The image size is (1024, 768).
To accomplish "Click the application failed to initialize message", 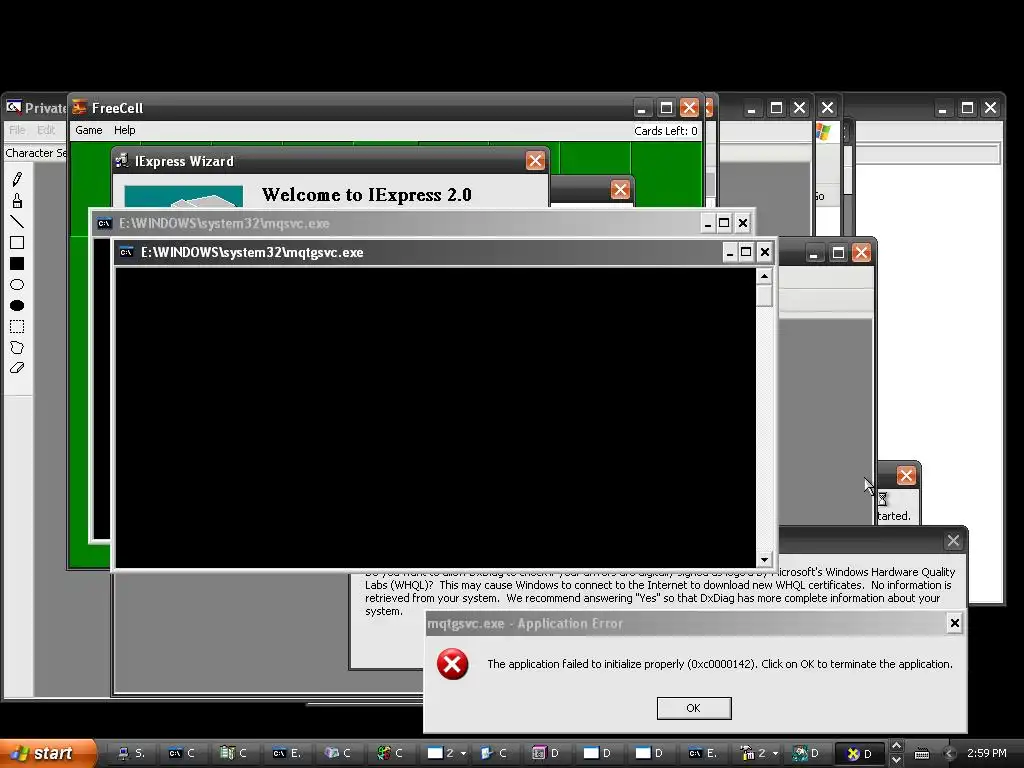I will 720,664.
